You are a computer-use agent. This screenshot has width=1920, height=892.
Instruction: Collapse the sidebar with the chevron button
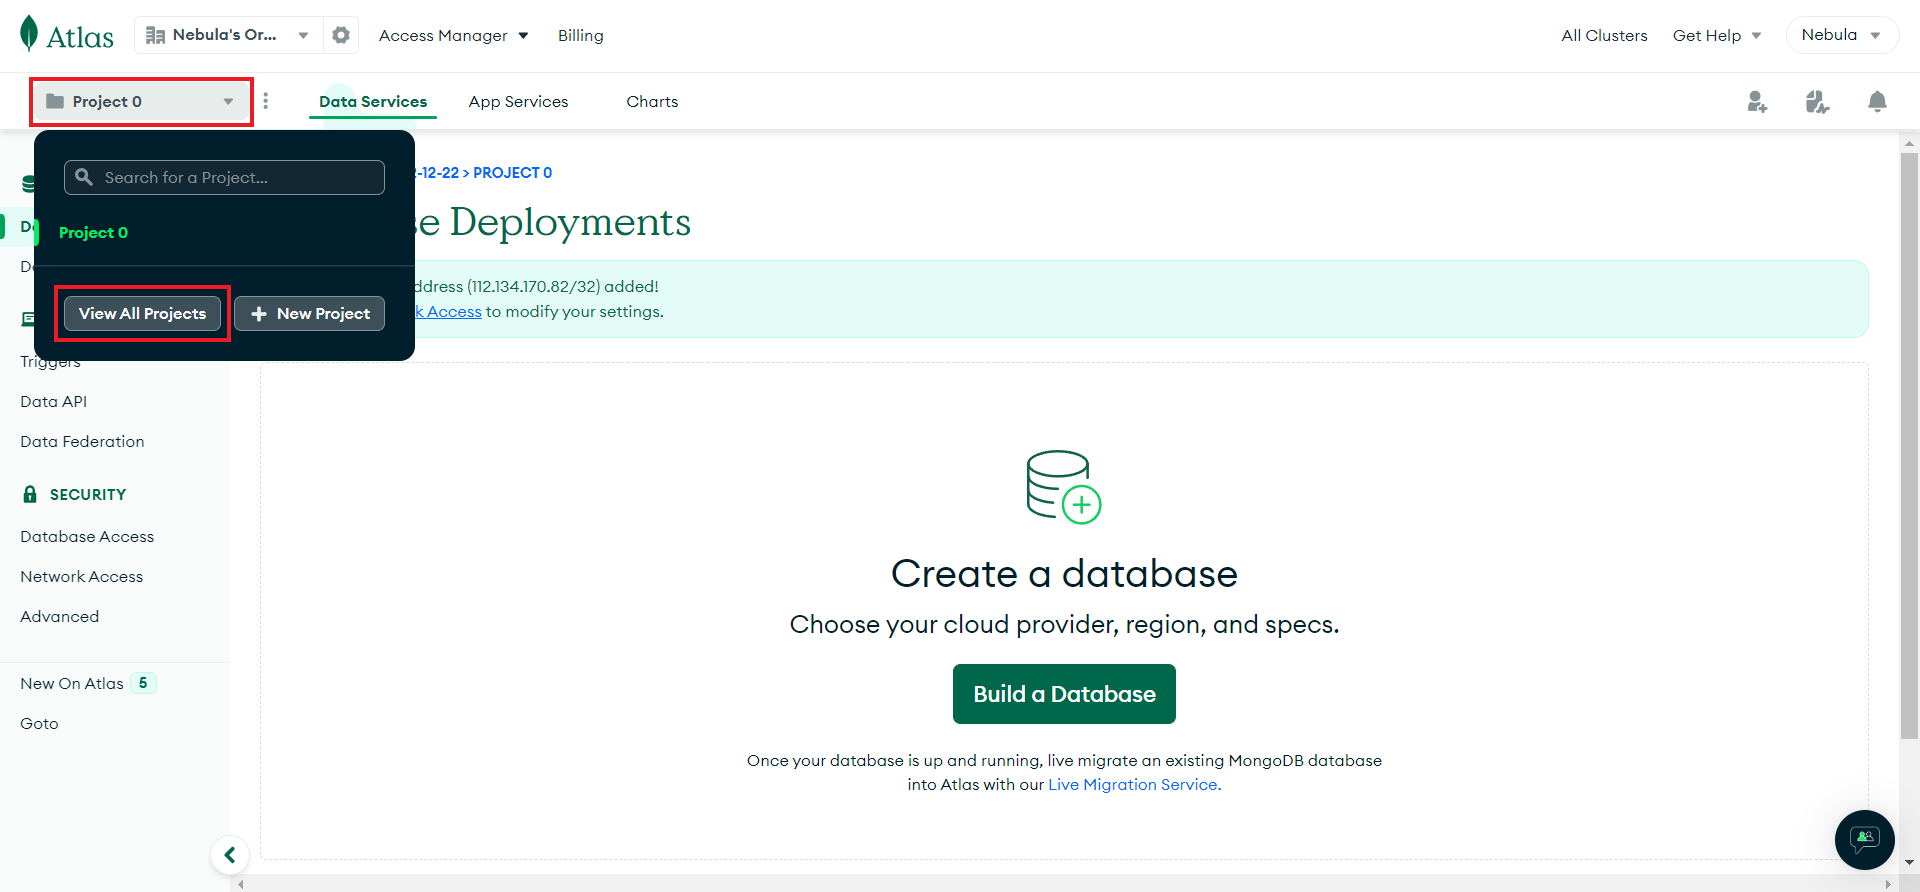point(230,855)
